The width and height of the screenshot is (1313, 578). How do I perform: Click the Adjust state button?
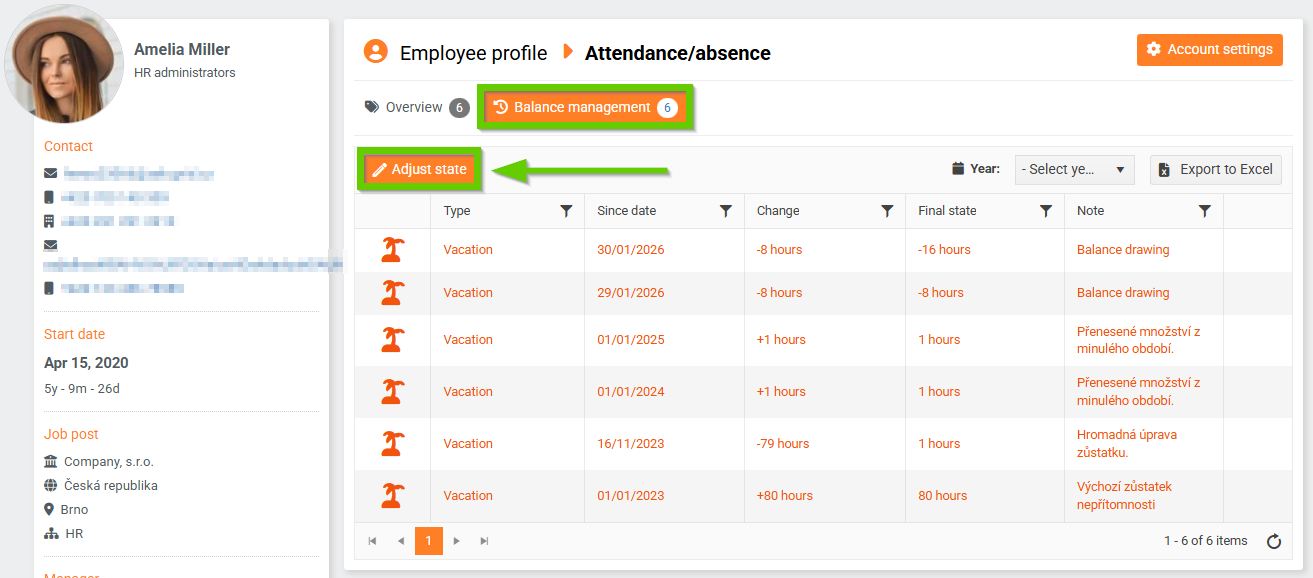point(419,169)
